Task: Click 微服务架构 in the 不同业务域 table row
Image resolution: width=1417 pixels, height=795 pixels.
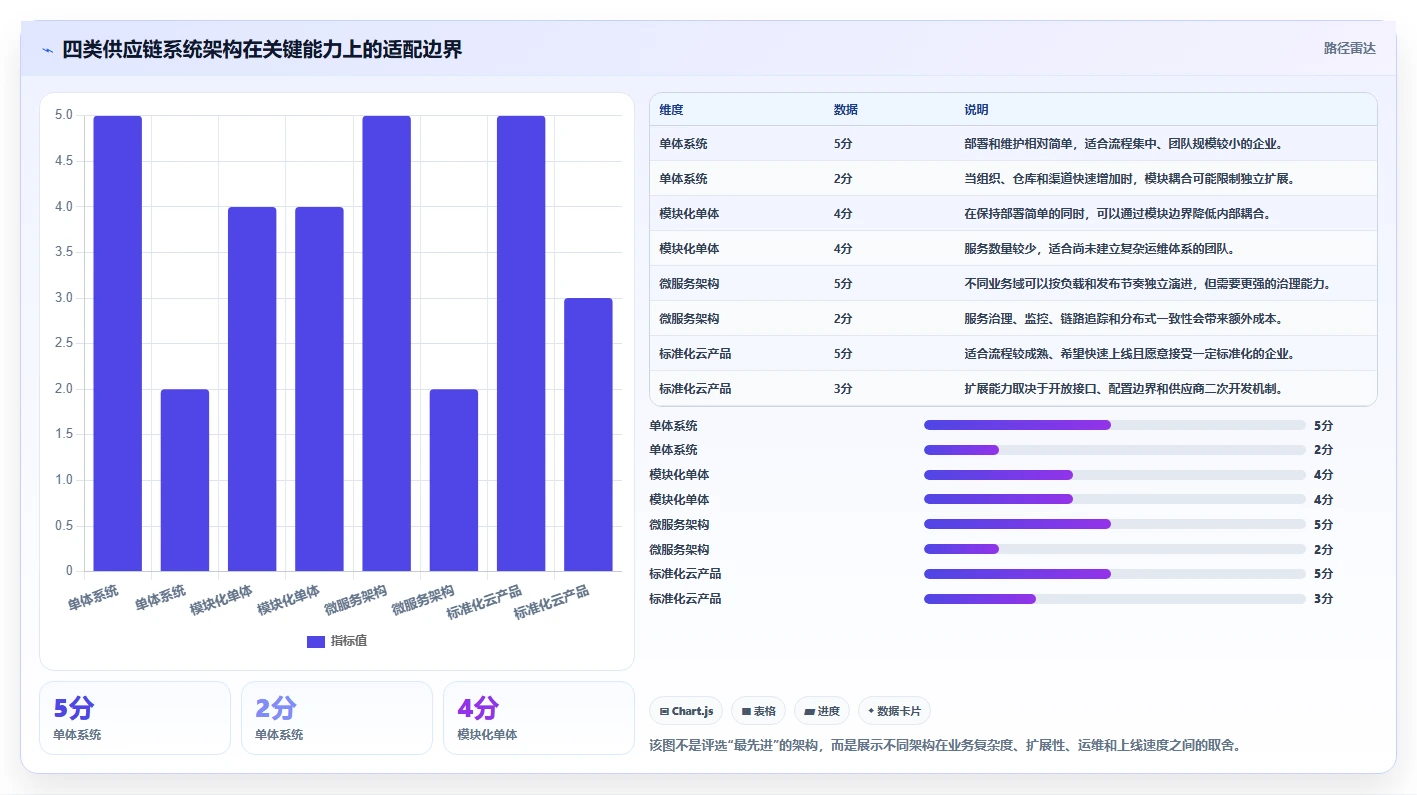Action: [x=690, y=284]
